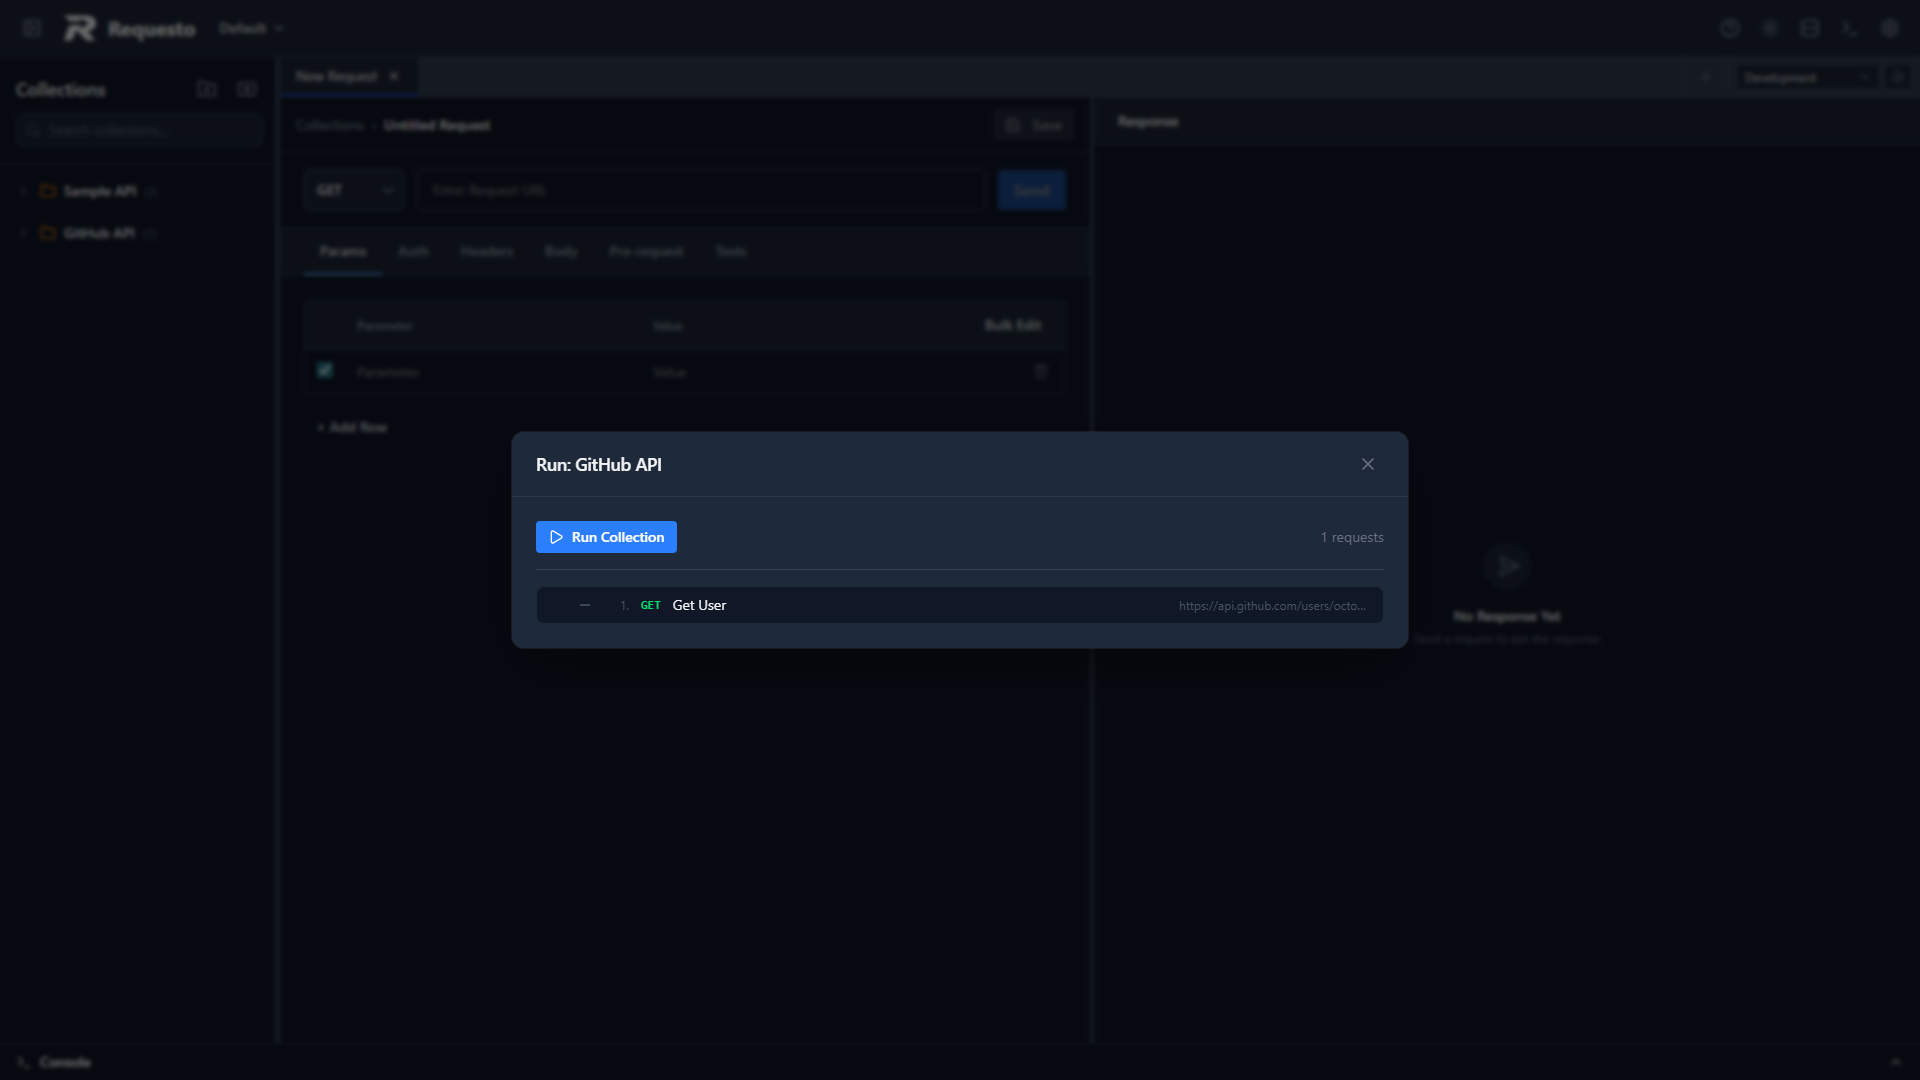Screen dimensions: 1920x1080
Task: Click the 'Run: GitHub API' dialog title
Action: pyautogui.click(x=598, y=464)
